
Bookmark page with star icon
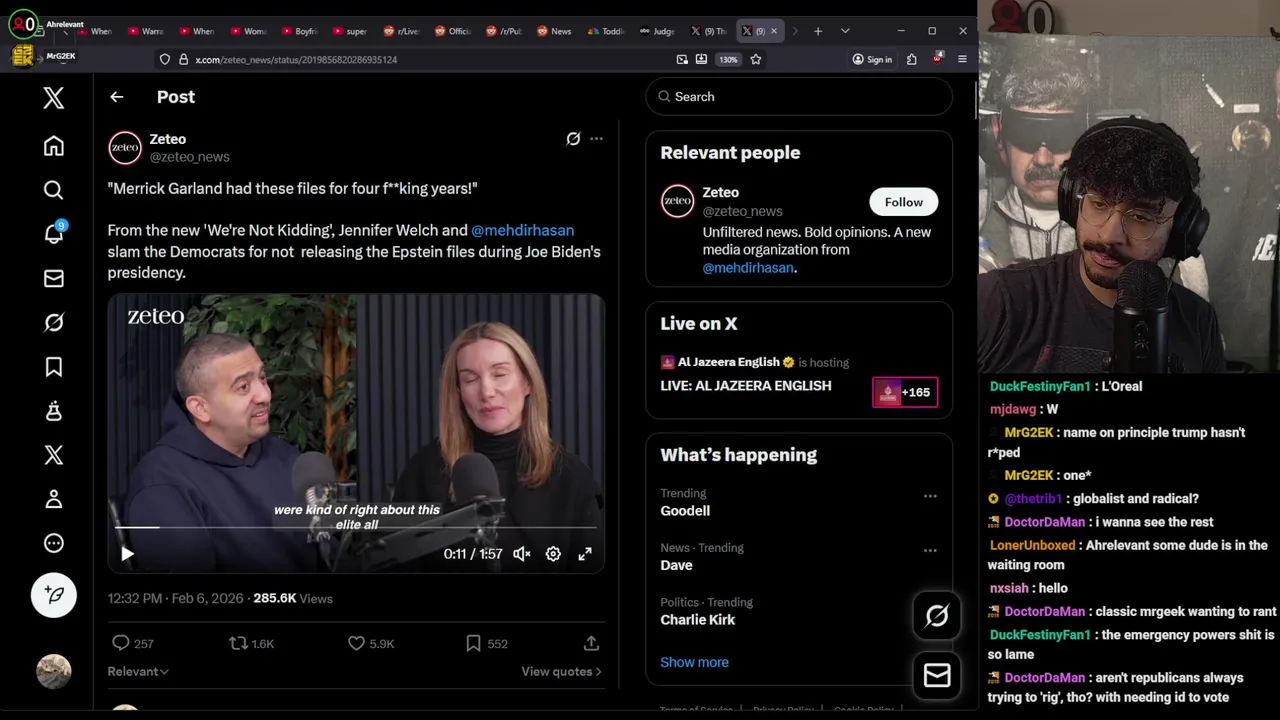tap(756, 59)
